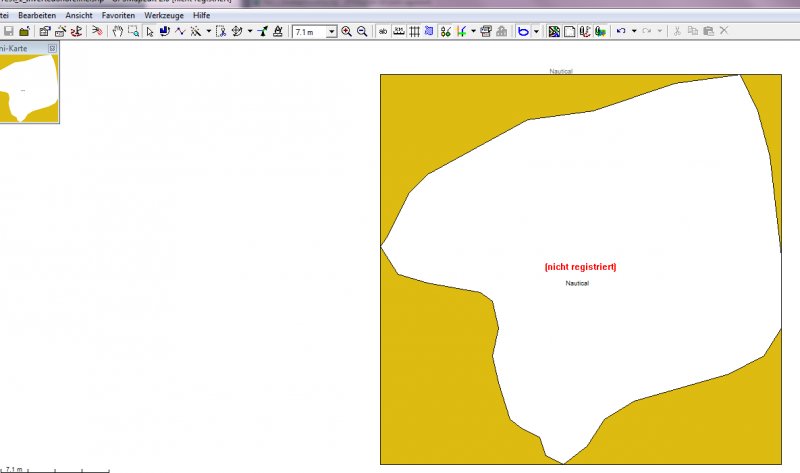Viewport: 800px width, 473px height.
Task: Click the zoom out magnifier icon
Action: coord(362,32)
